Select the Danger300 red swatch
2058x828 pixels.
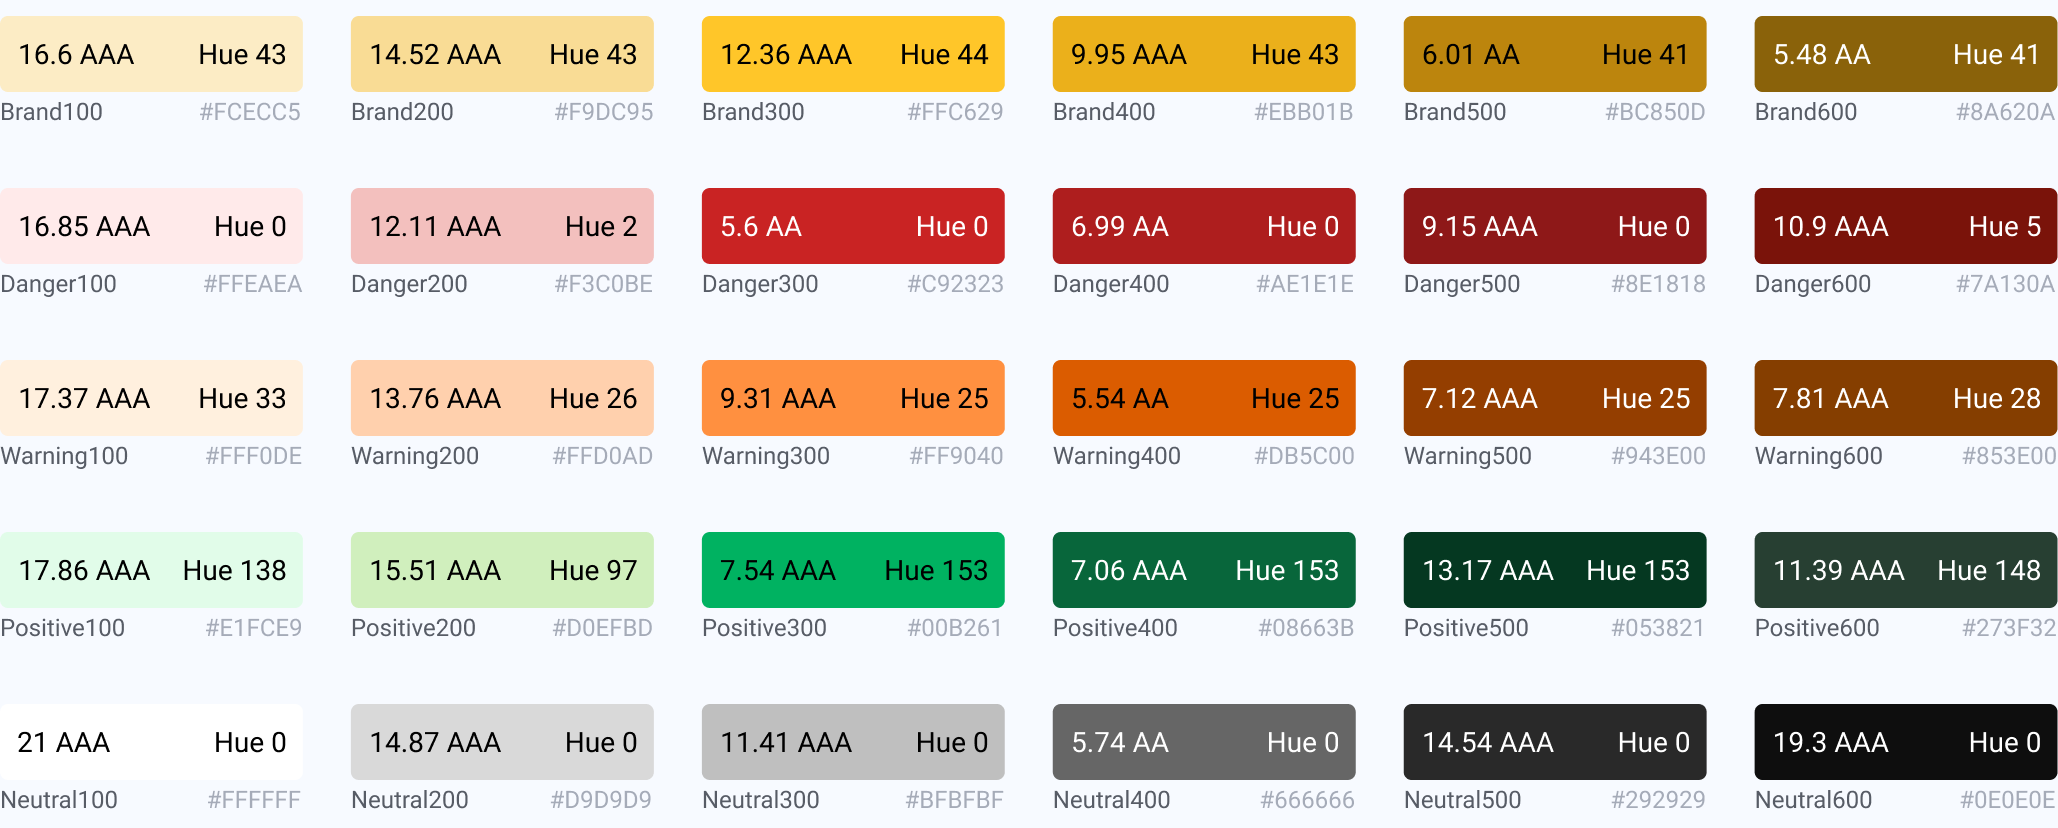tap(853, 226)
